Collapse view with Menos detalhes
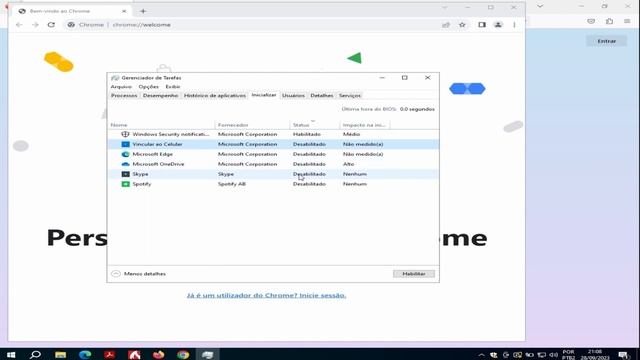 [139, 273]
